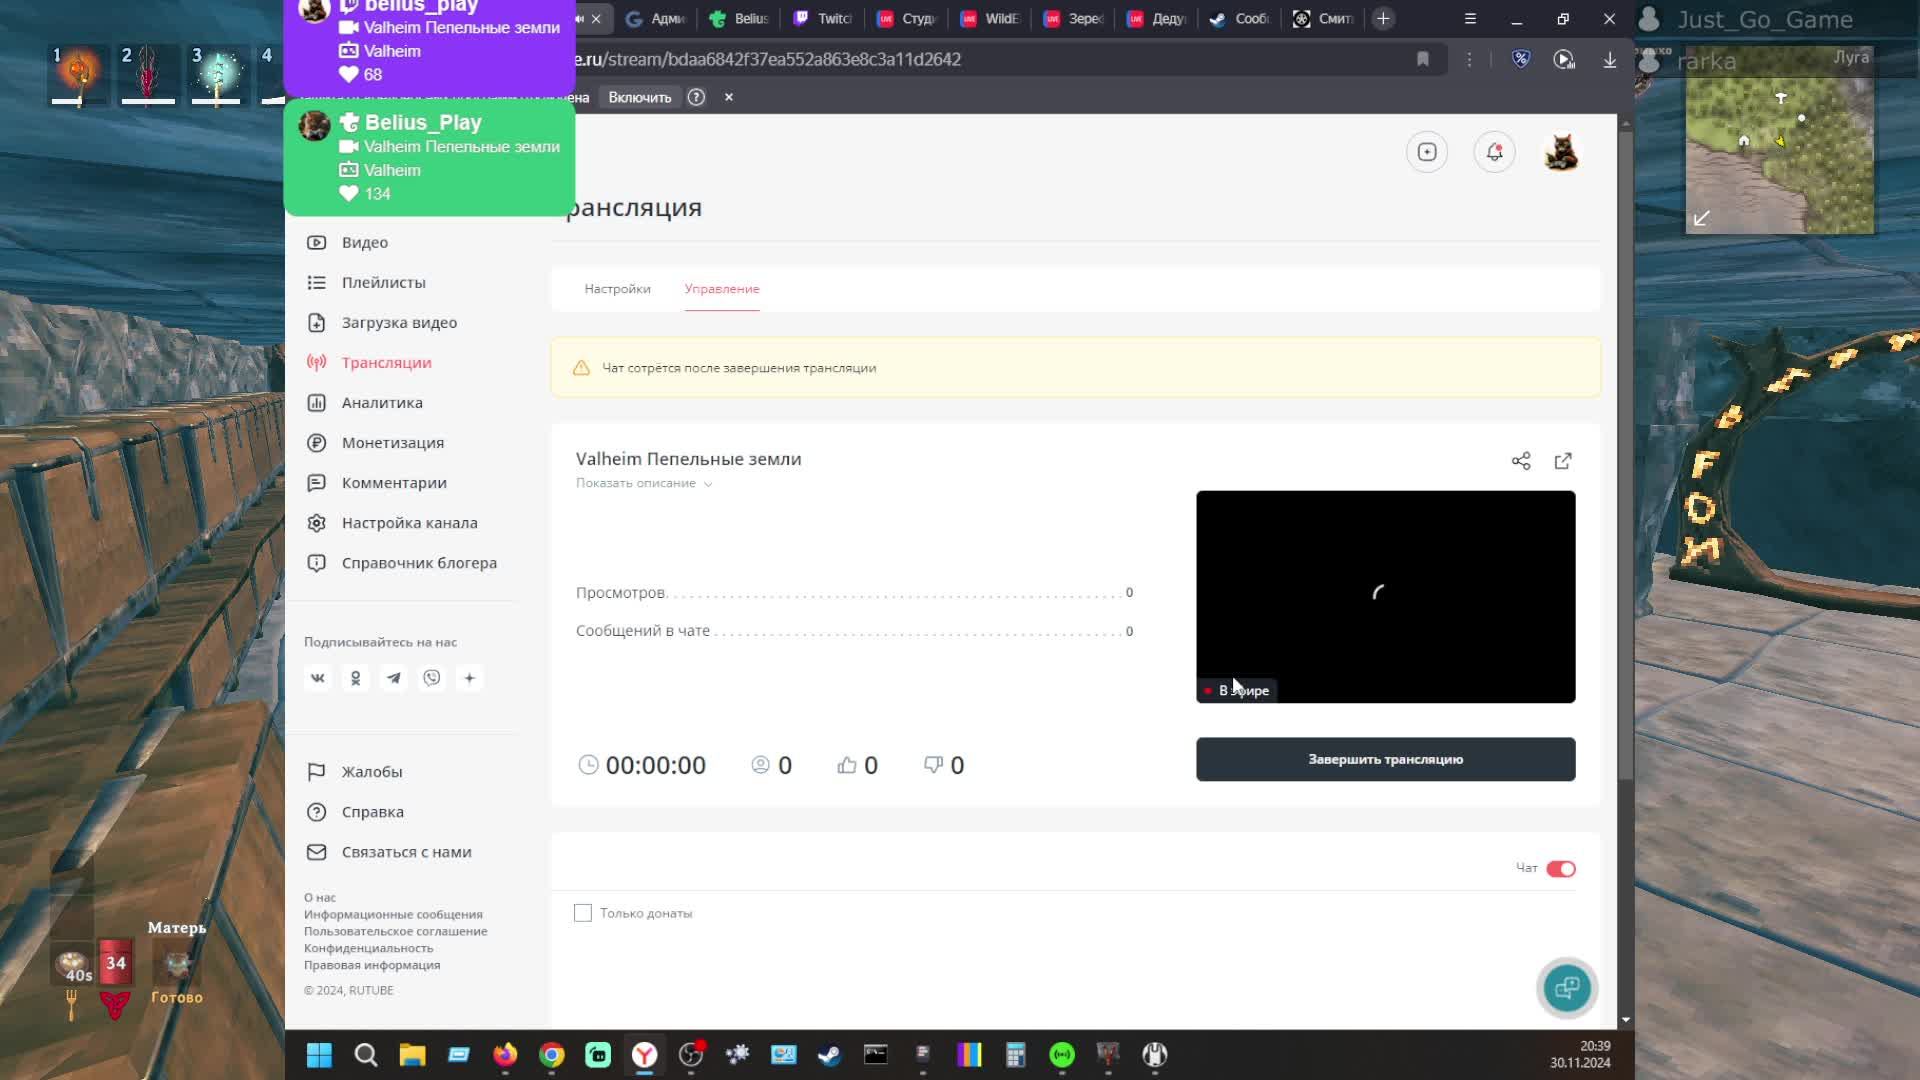Bookmark the page via bookmark icon
This screenshot has width=1920, height=1080.
pos(1423,59)
